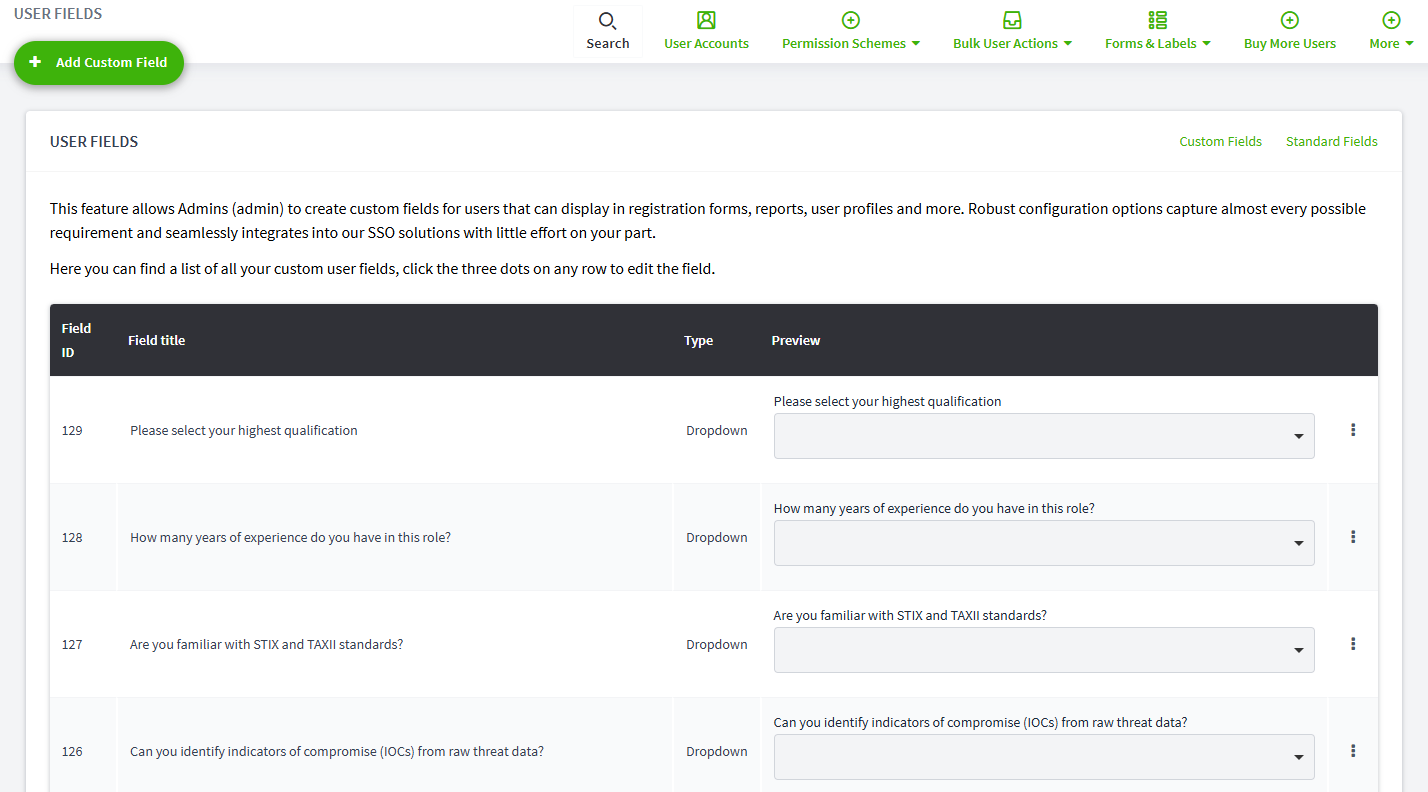Go to User Accounts label
1428x792 pixels.
(706, 44)
